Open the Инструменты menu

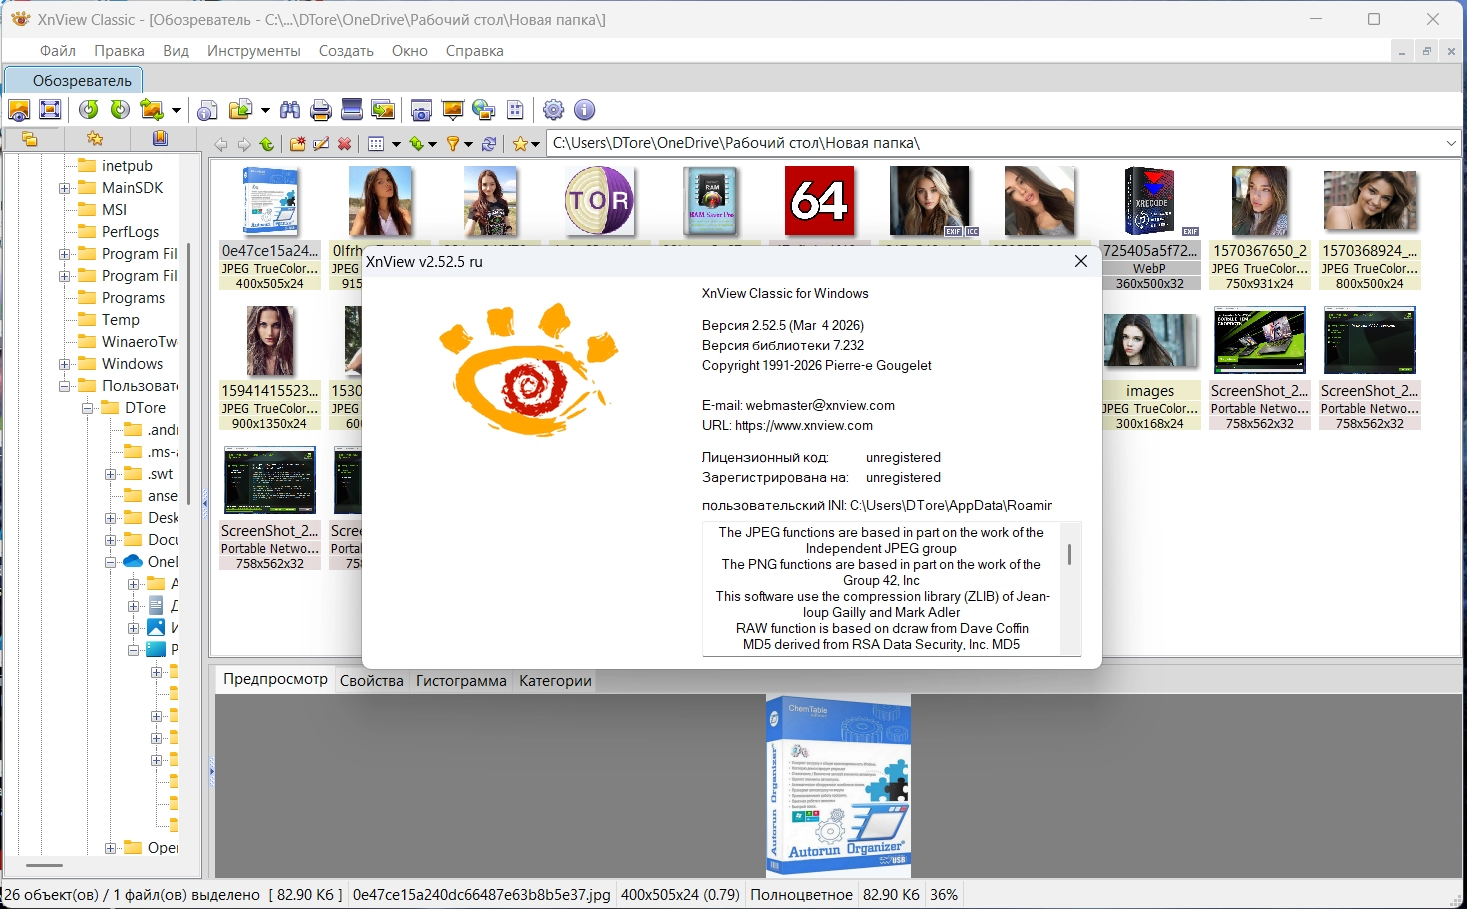click(254, 51)
